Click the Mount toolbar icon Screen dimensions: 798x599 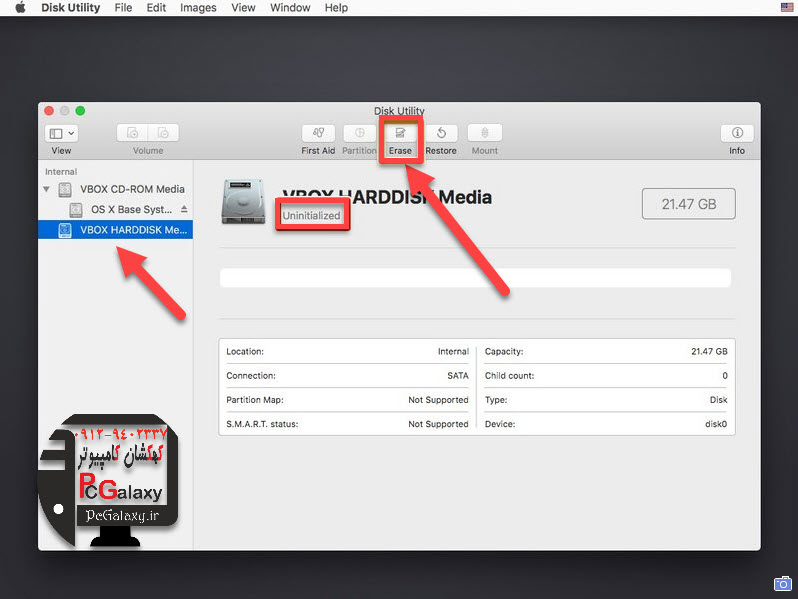[485, 133]
